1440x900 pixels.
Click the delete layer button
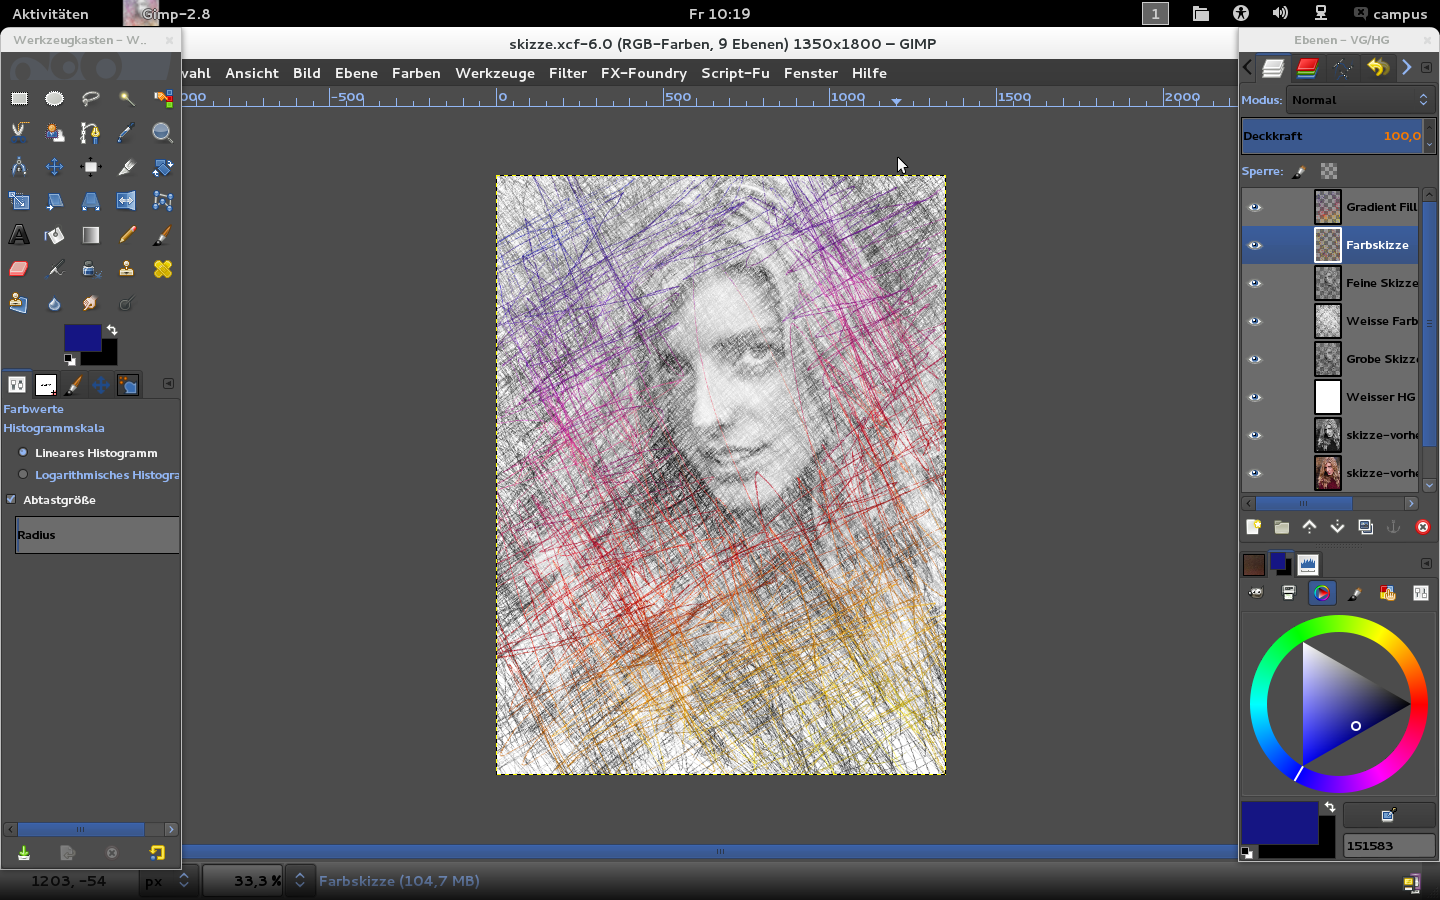click(1422, 527)
